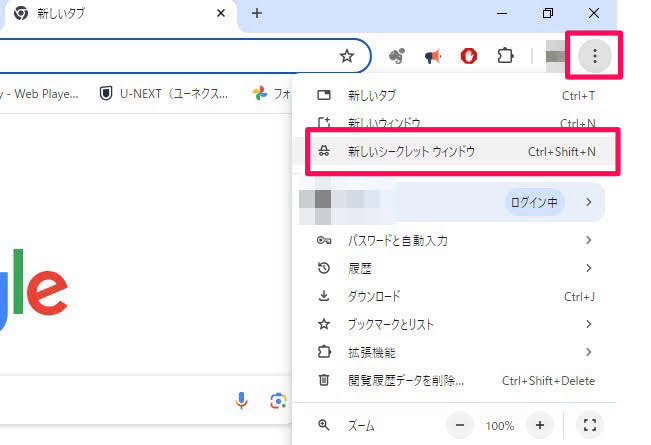651x445 pixels.
Task: Click the Google Lens search icon
Action: pyautogui.click(x=278, y=401)
